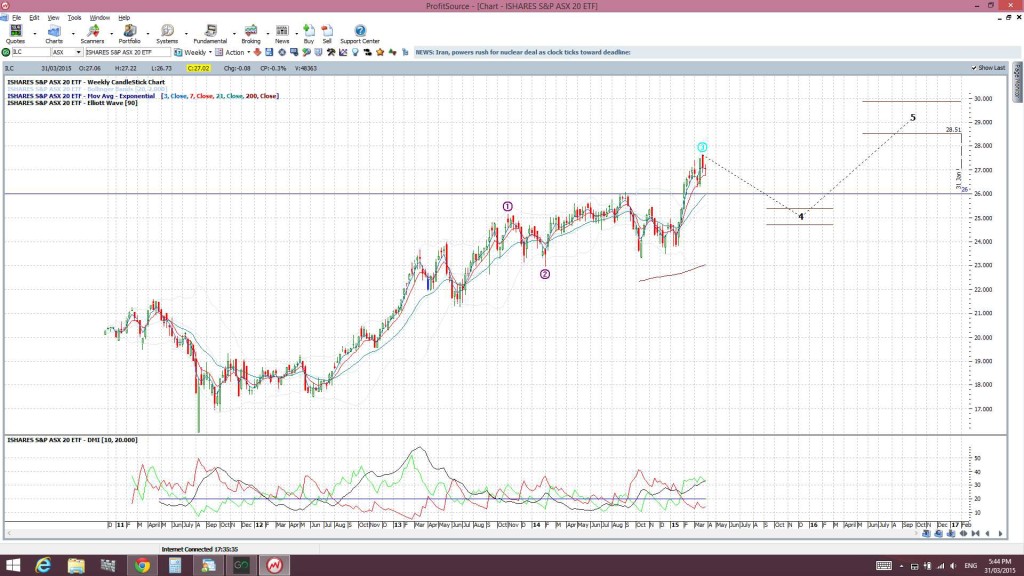Expand the Portfolio dropdown arrow
The image size is (1024, 576).
pos(148,33)
